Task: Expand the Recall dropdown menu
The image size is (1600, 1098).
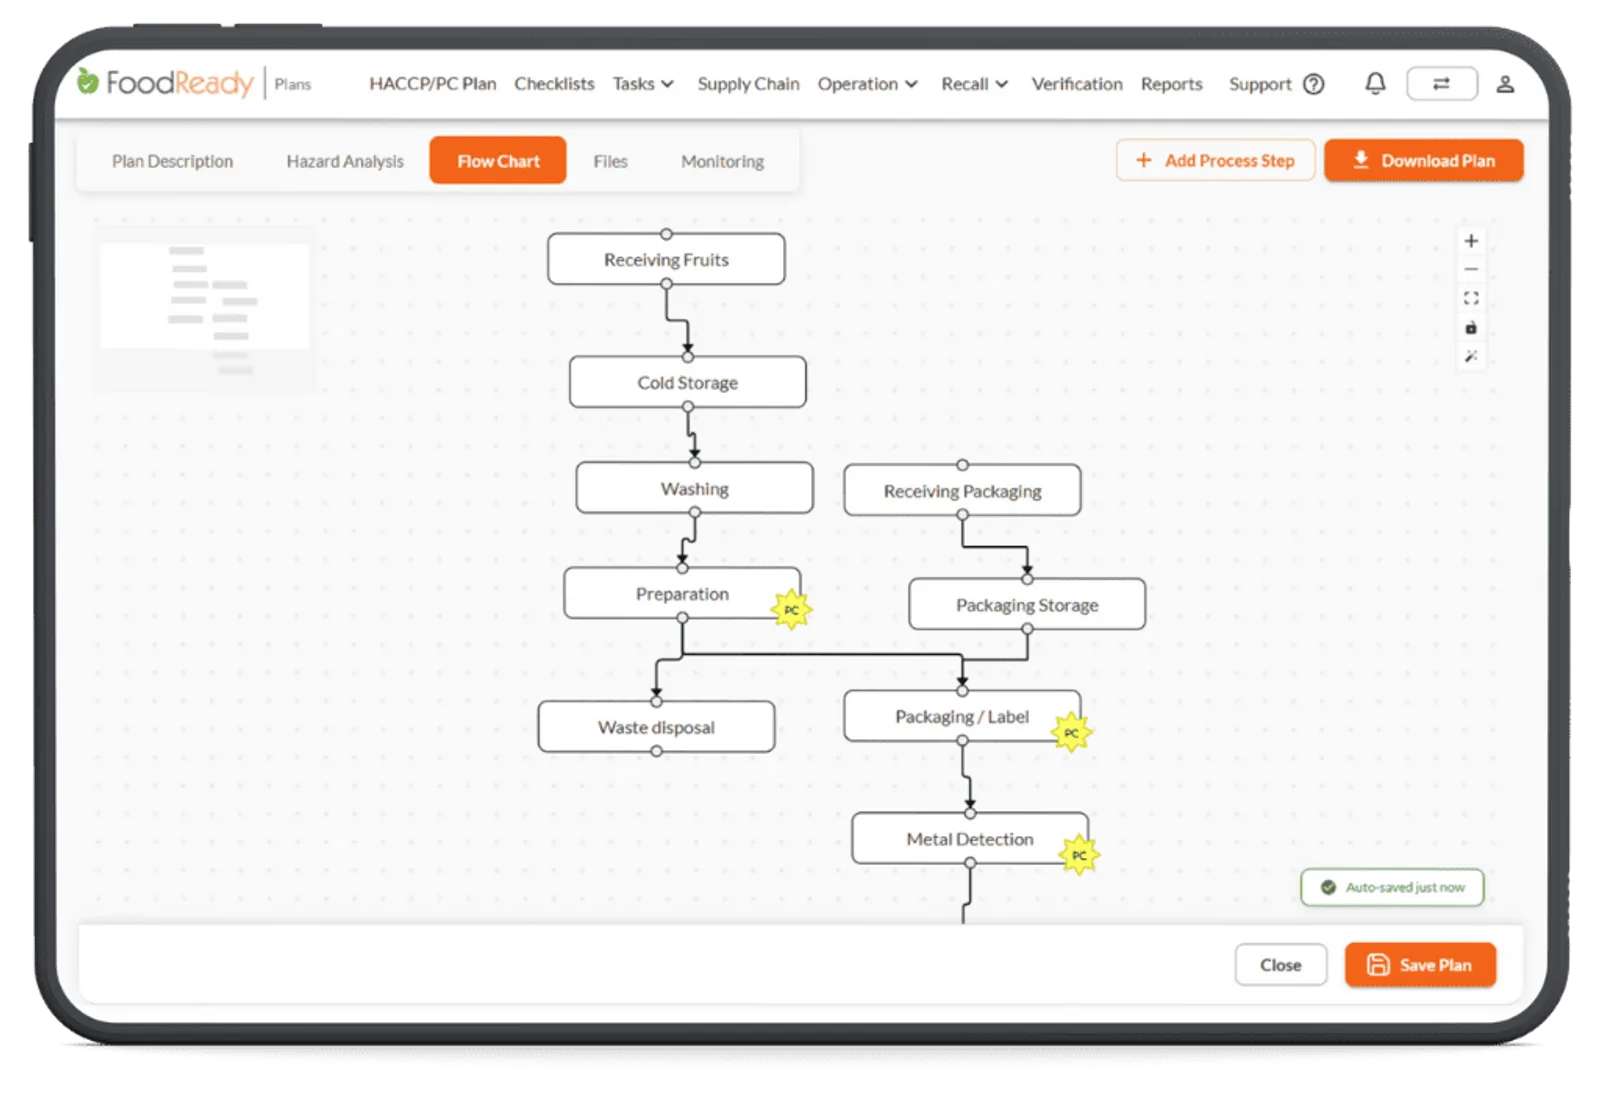Action: 974,84
